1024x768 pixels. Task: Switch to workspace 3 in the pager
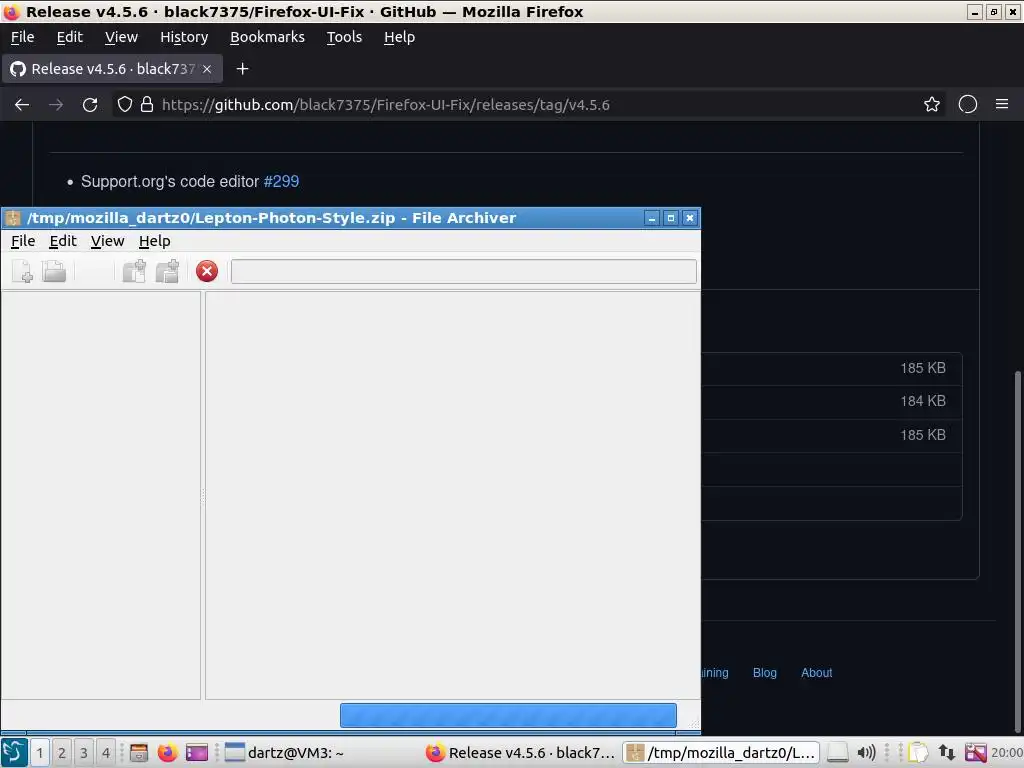click(x=84, y=753)
